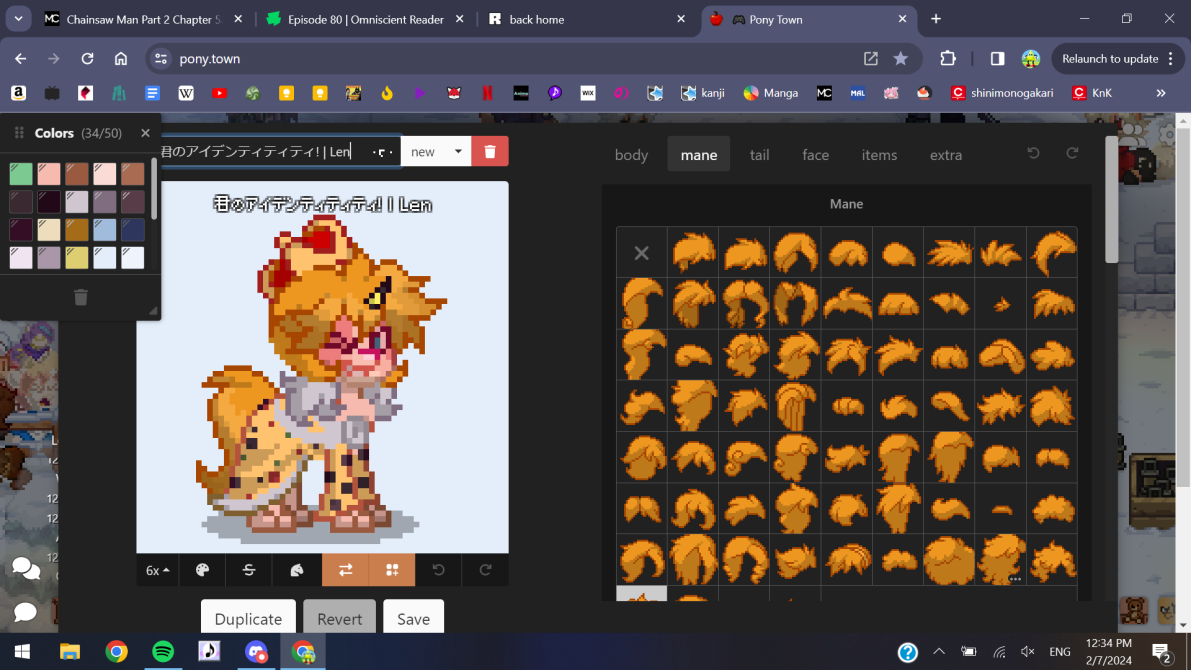
Task: Open the color palette tool
Action: tap(202, 570)
